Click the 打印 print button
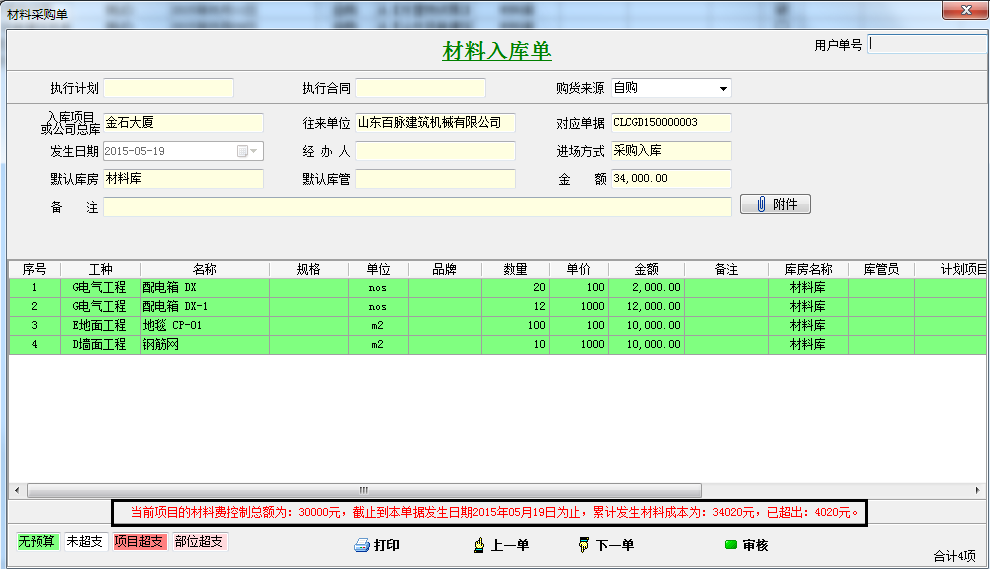Image resolution: width=990 pixels, height=569 pixels. click(x=377, y=545)
